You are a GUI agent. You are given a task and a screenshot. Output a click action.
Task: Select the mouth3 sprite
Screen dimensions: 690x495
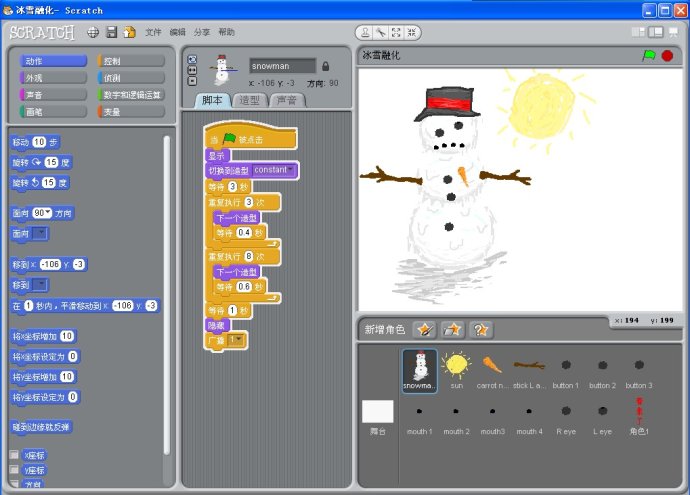[492, 417]
